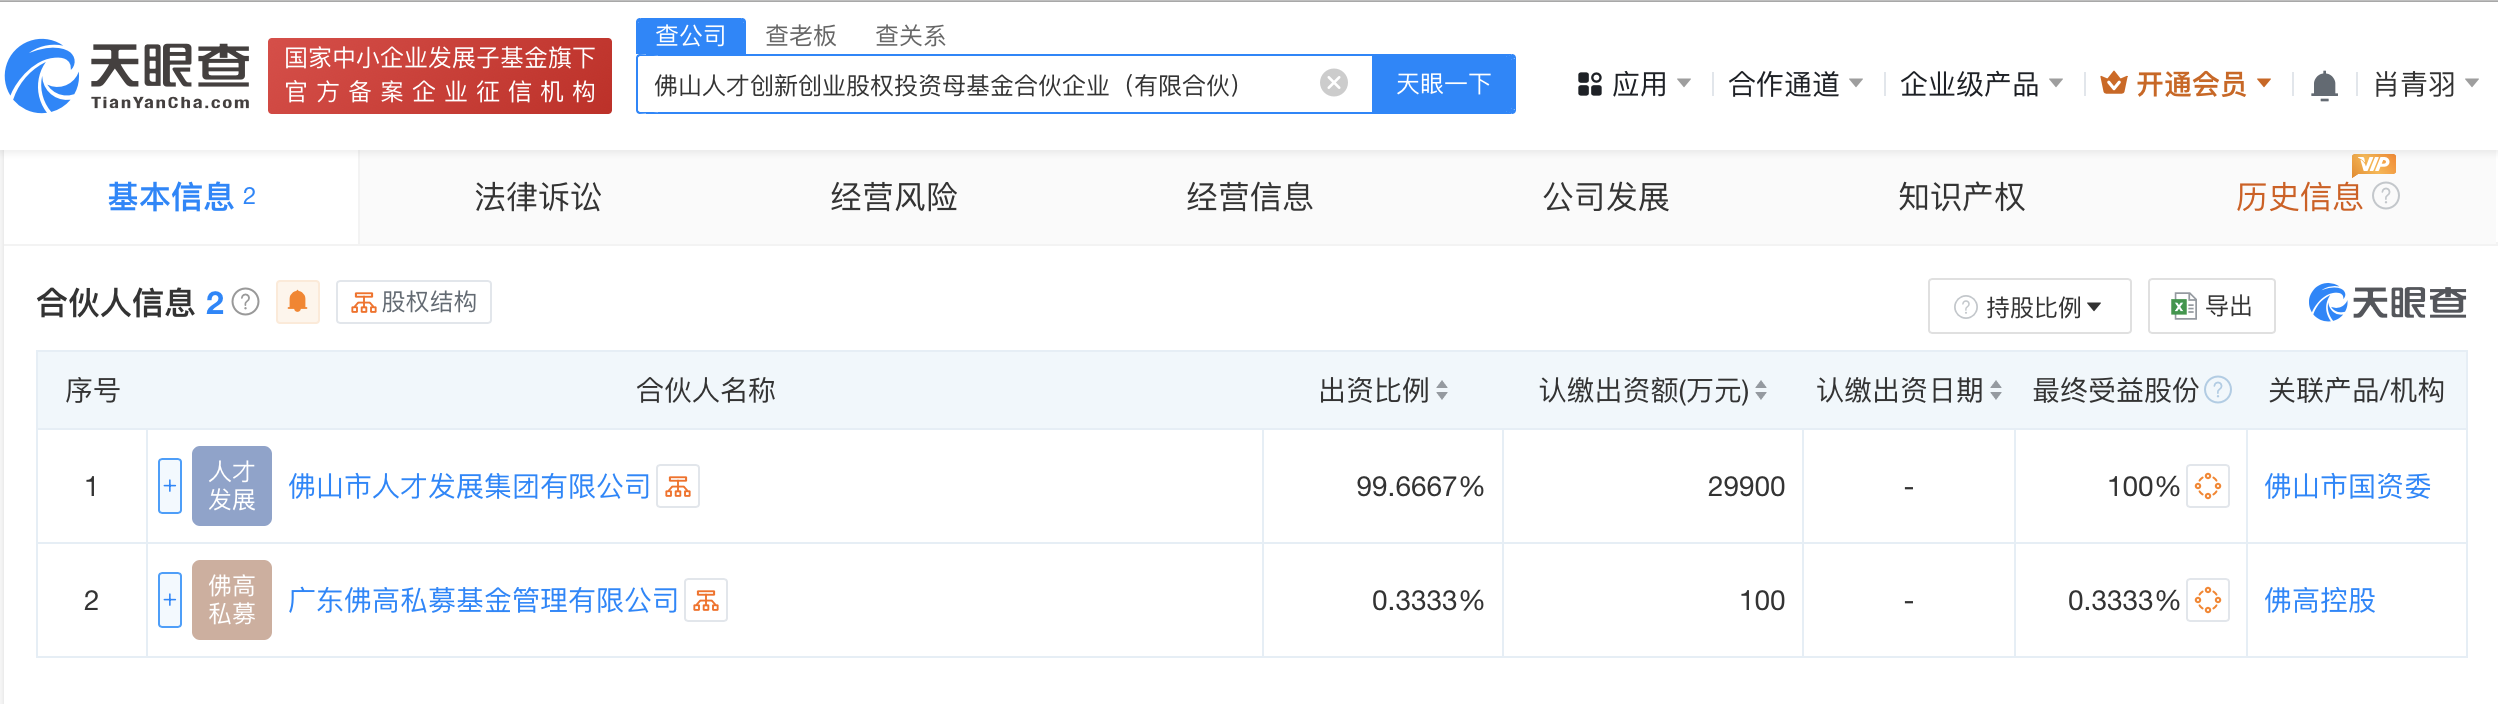Sort by 认缴出资日期 column arrows
Viewport: 2498px width, 704px height.
(x=1996, y=390)
